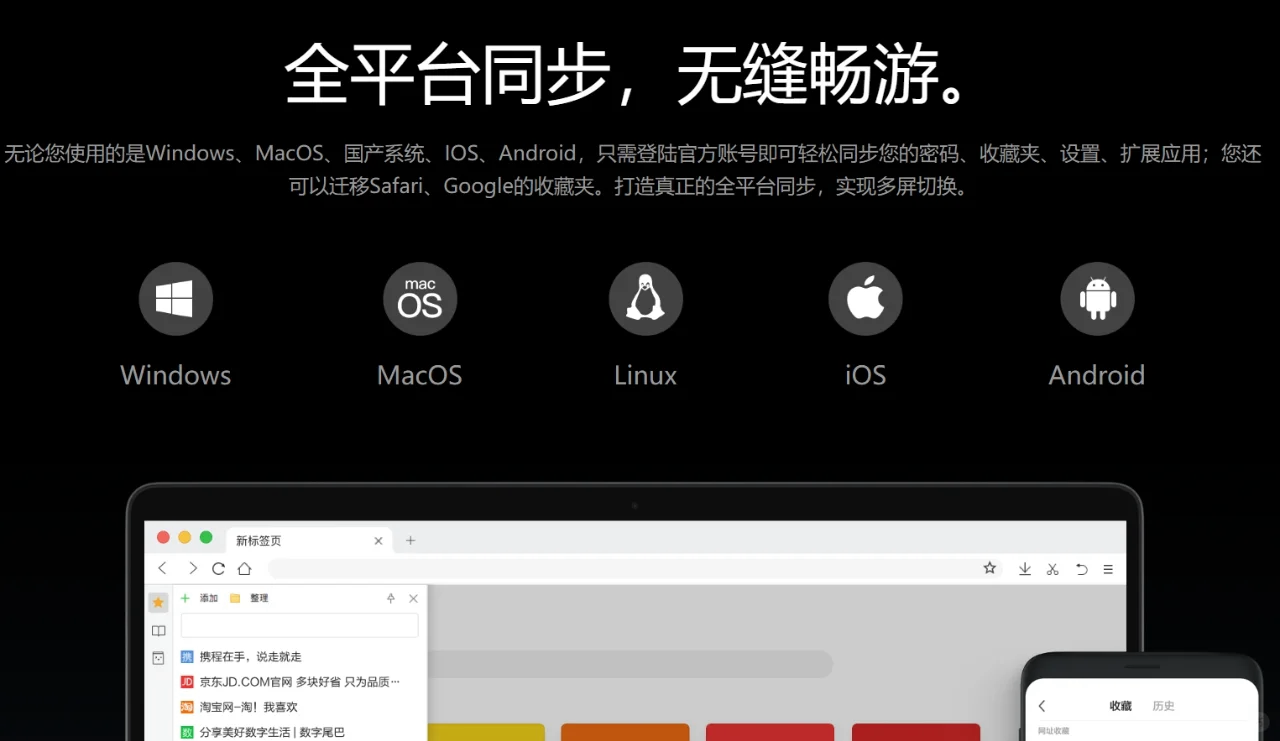1280x741 pixels.
Task: Open favorites star in sidebar
Action: tap(158, 603)
